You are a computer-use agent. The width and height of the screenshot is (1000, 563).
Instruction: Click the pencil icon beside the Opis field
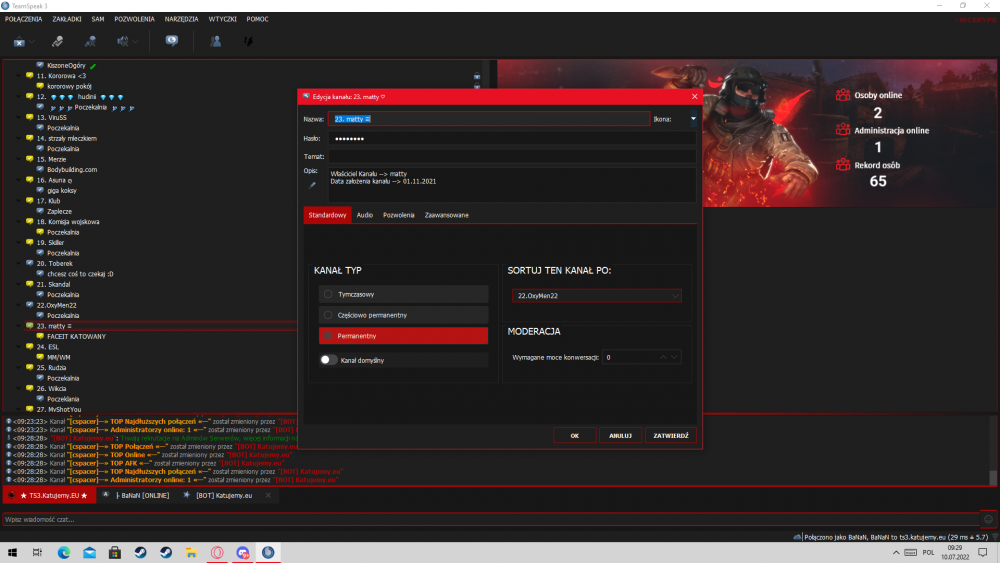click(x=312, y=185)
